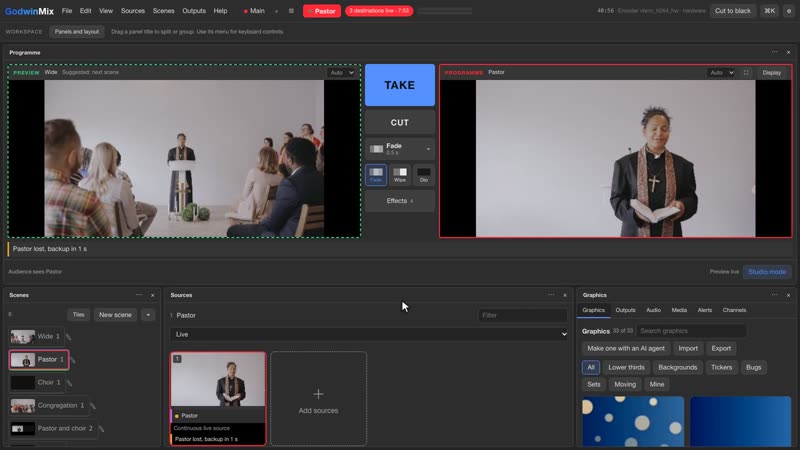Select the Wipe transition icon tile

coord(400,175)
